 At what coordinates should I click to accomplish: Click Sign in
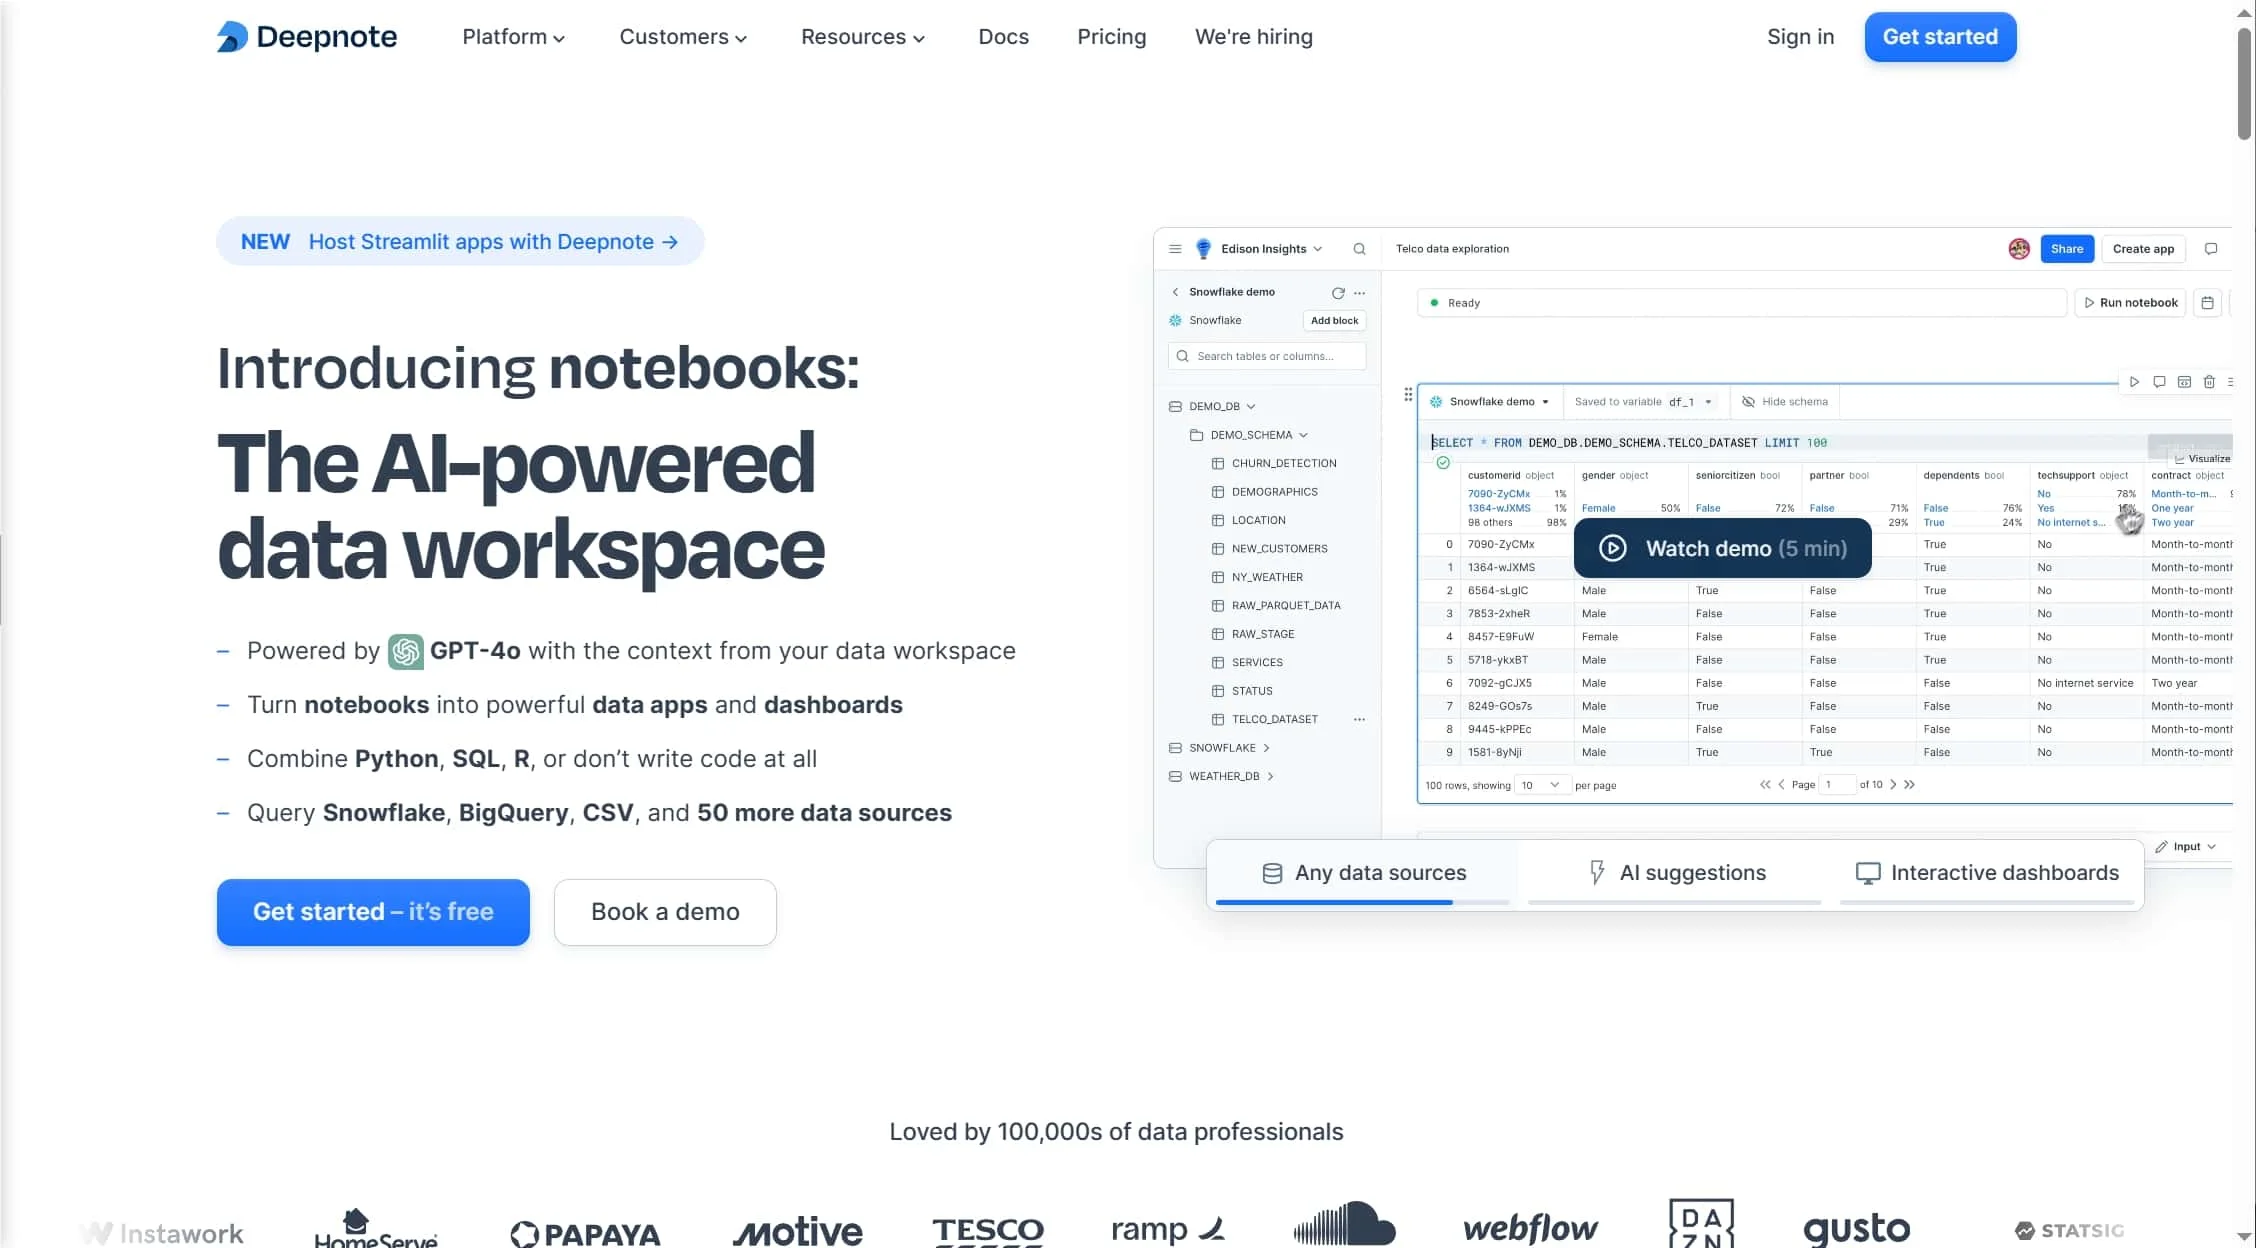pyautogui.click(x=1800, y=37)
